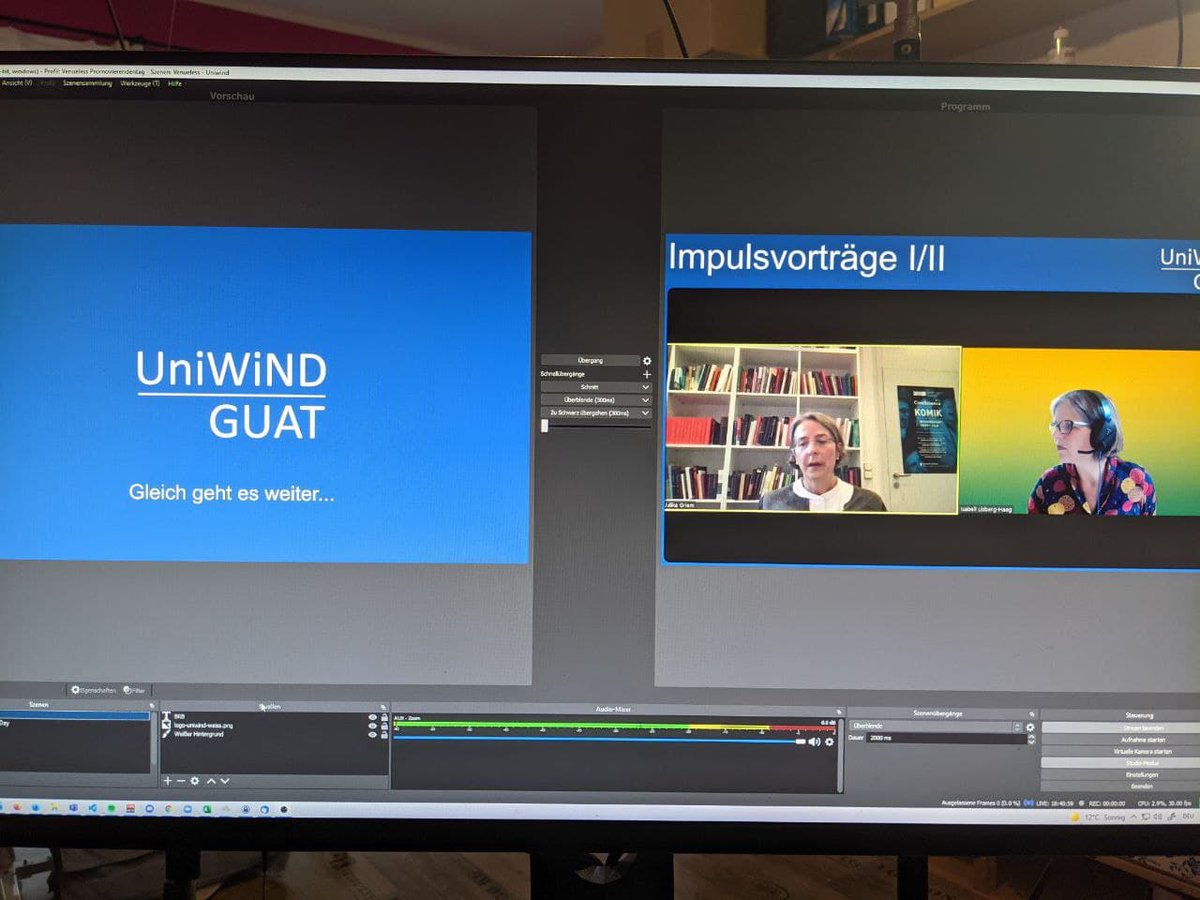Click the Impulsvorträge program output view

tap(932, 400)
